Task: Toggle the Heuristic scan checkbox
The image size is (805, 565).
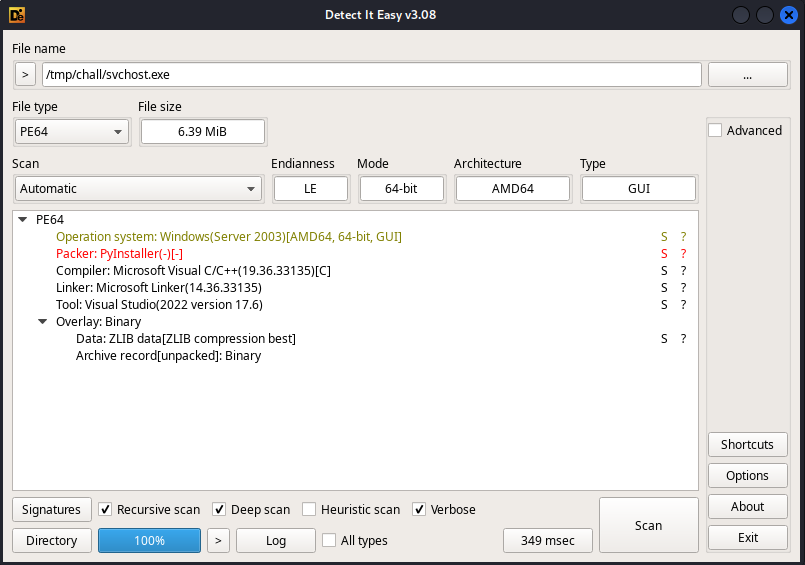Action: 309,509
